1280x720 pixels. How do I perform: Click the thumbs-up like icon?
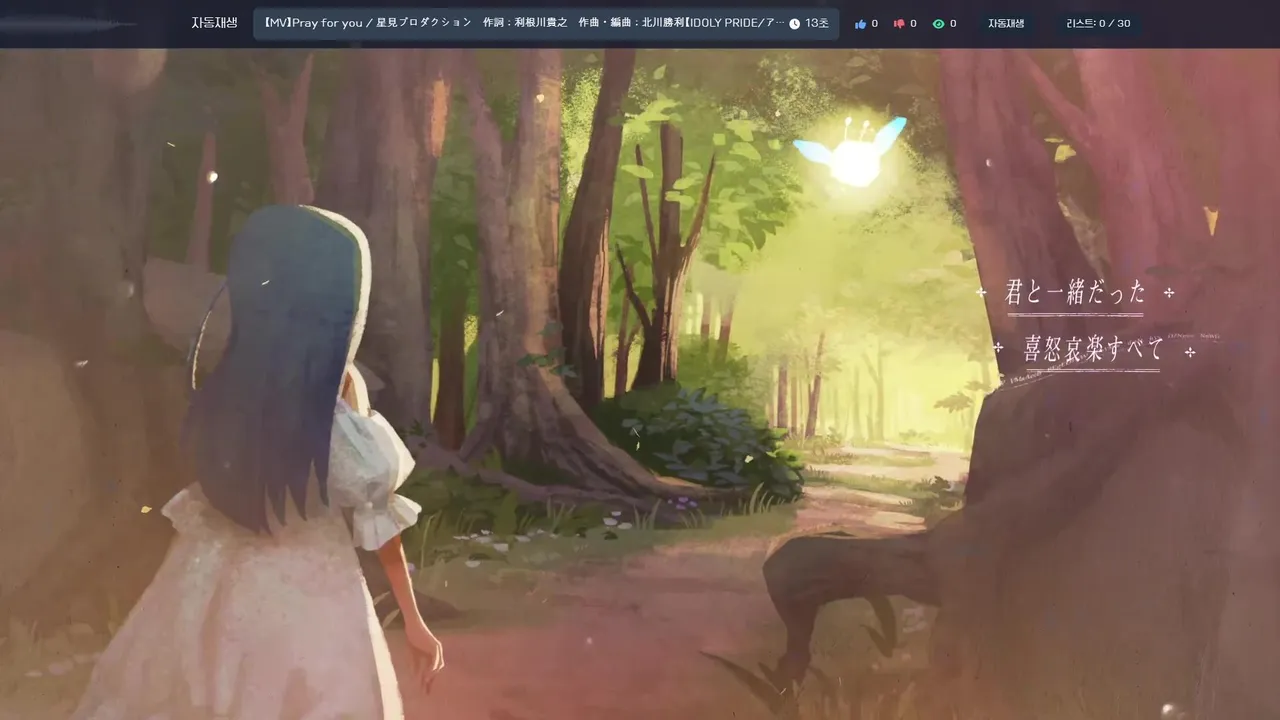click(860, 23)
